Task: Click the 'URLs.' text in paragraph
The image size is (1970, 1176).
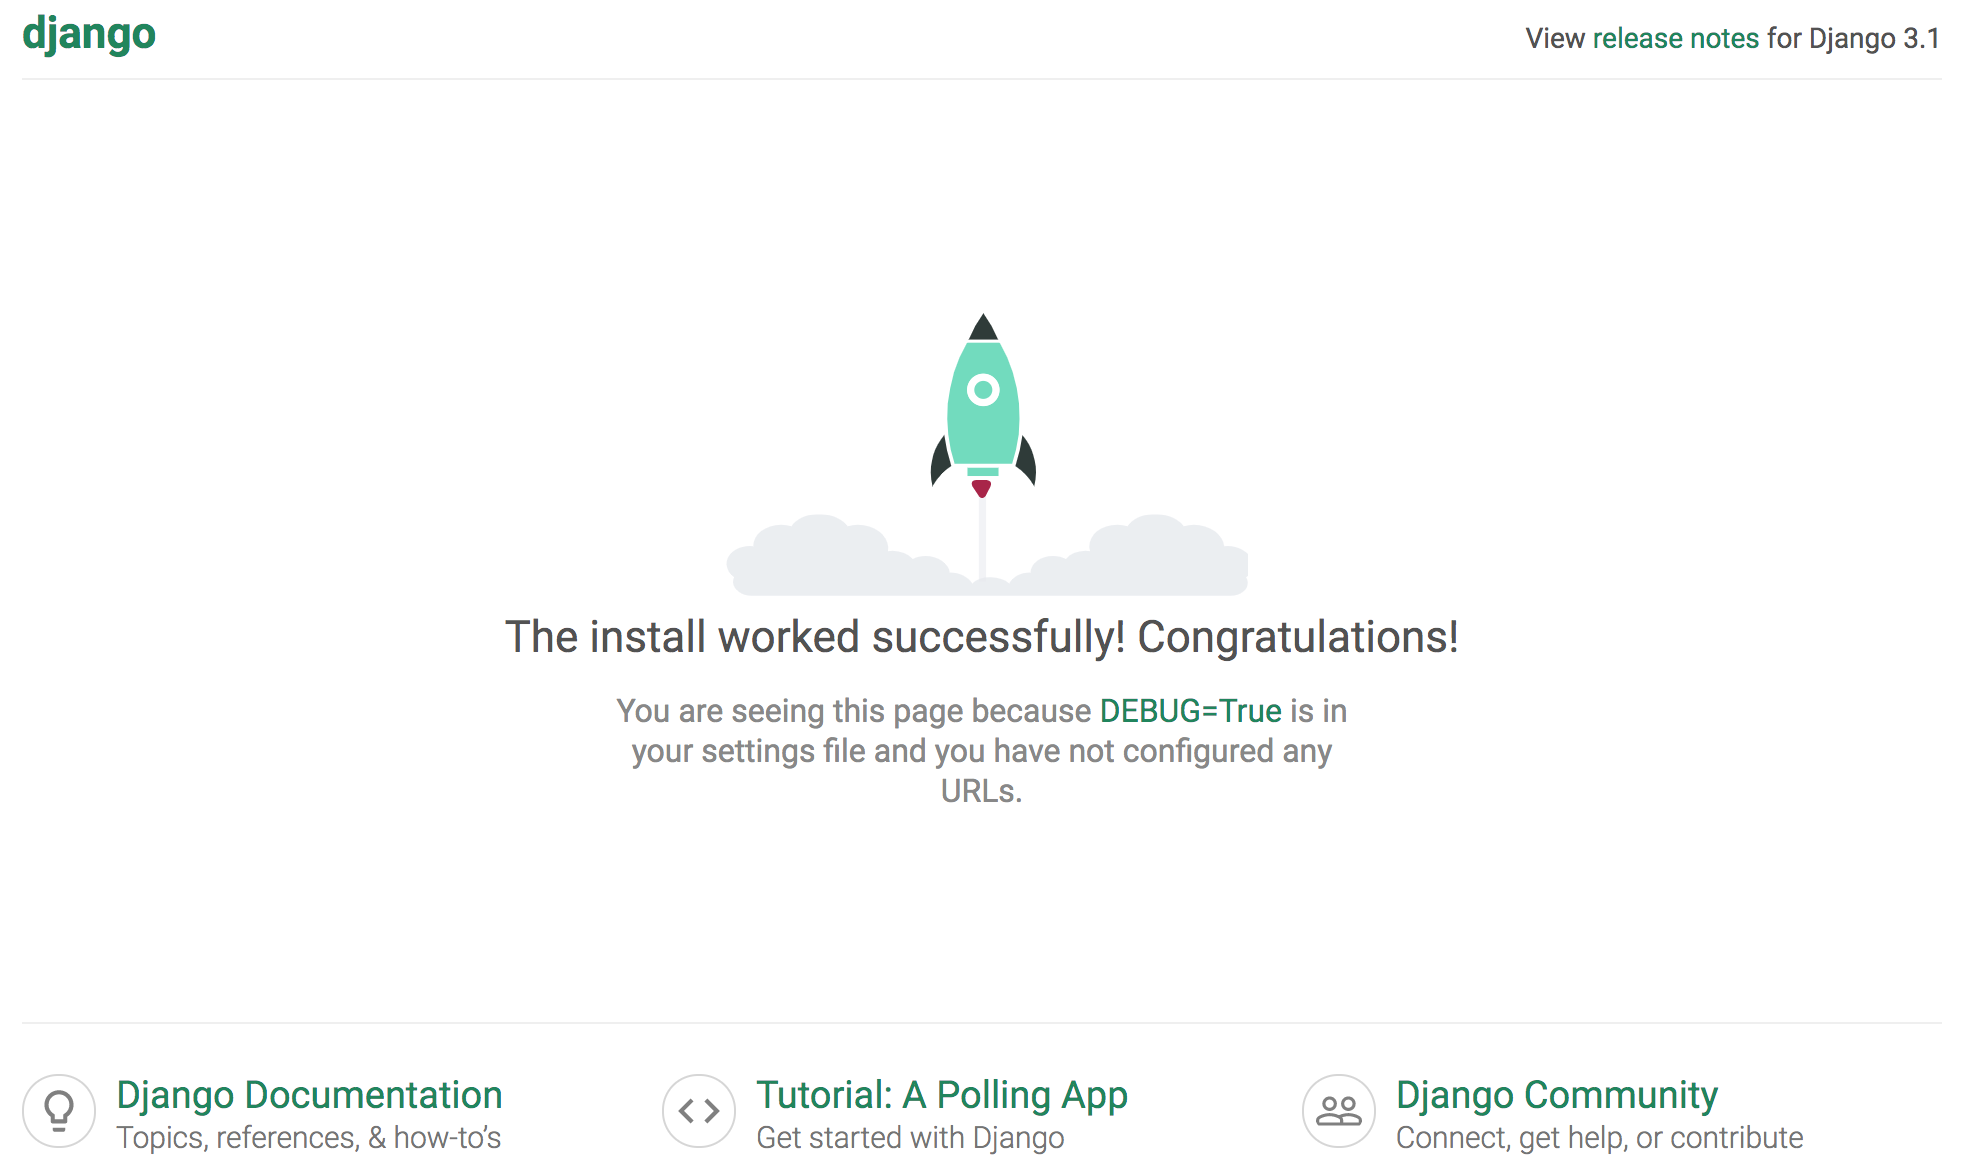Action: [981, 791]
